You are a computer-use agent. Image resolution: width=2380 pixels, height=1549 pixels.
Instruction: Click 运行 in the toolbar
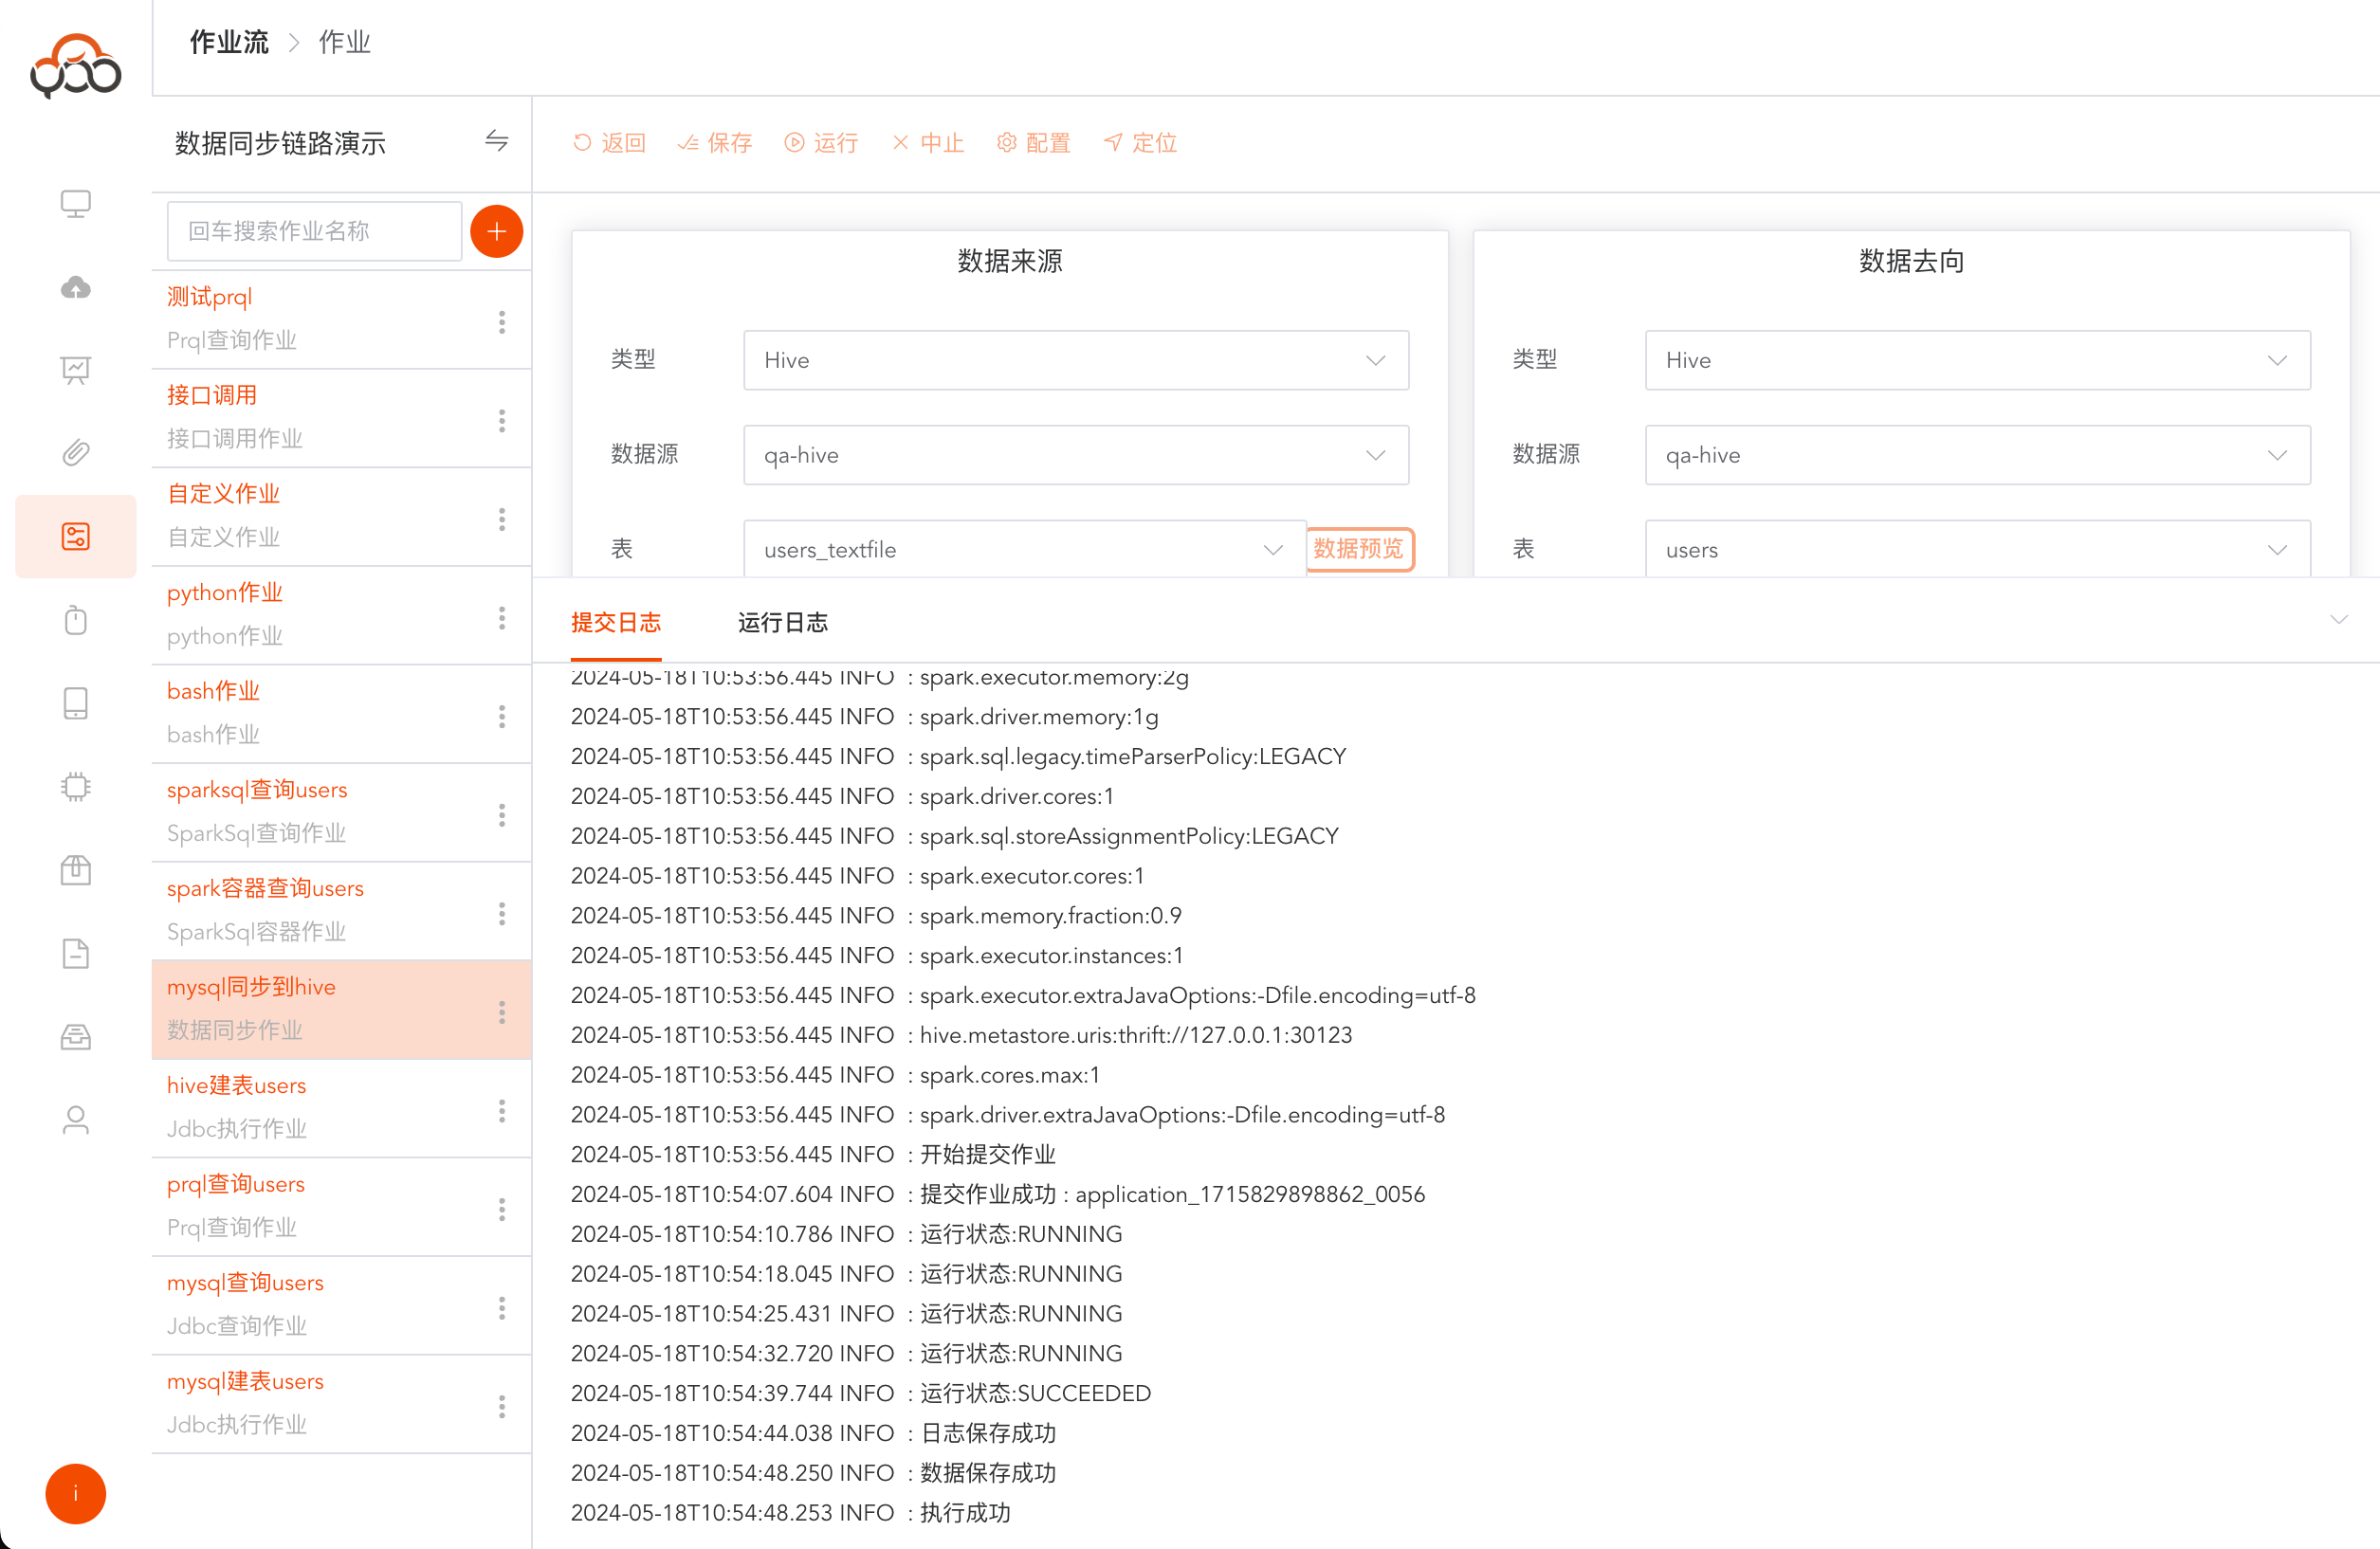click(x=822, y=143)
